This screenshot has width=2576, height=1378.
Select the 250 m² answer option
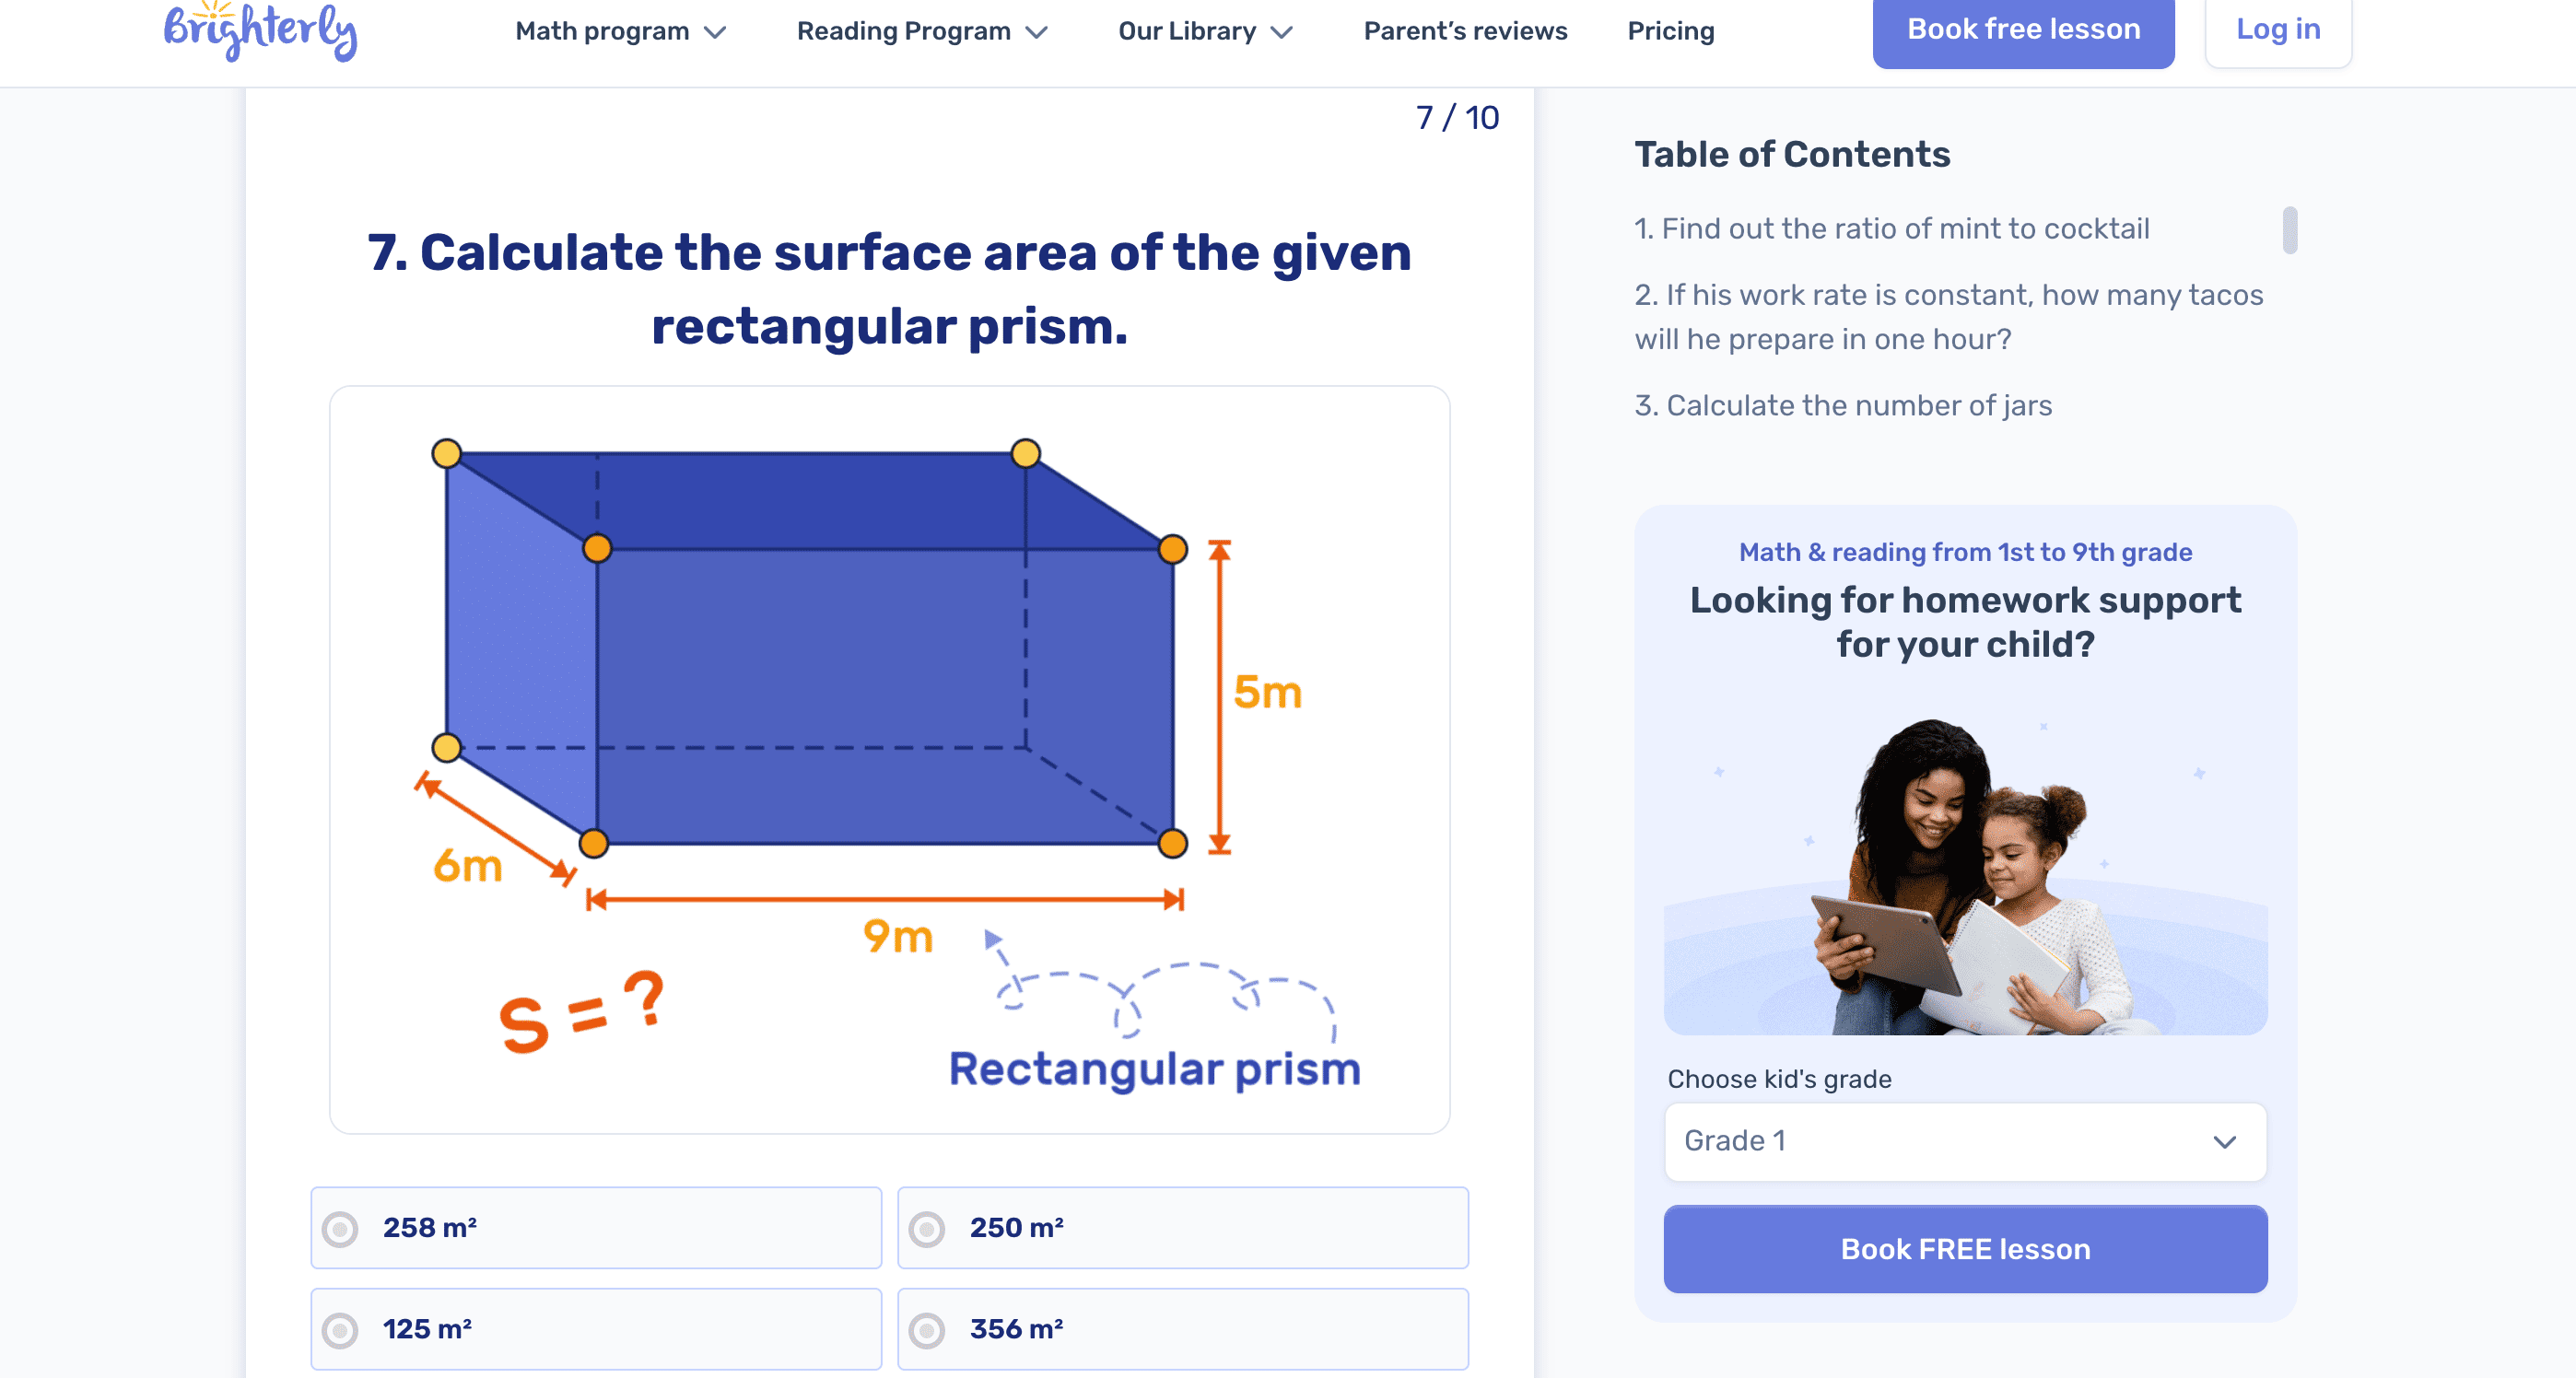(x=927, y=1228)
